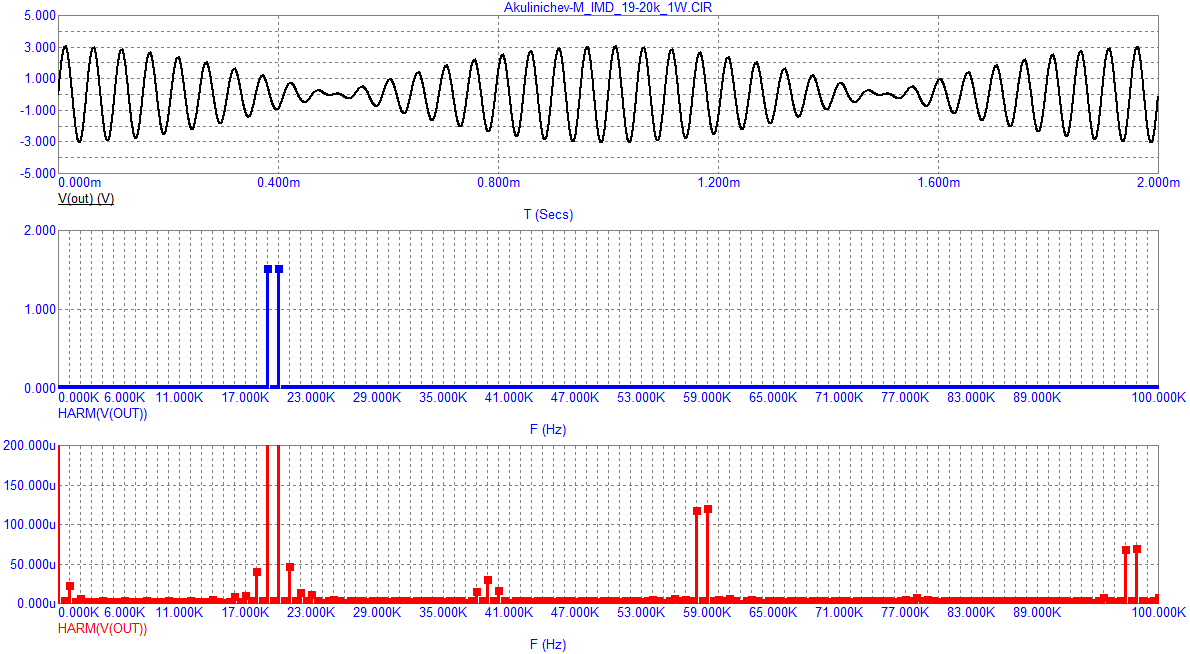
Task: Click F (Hz) title under the blue plot
Action: pos(548,429)
